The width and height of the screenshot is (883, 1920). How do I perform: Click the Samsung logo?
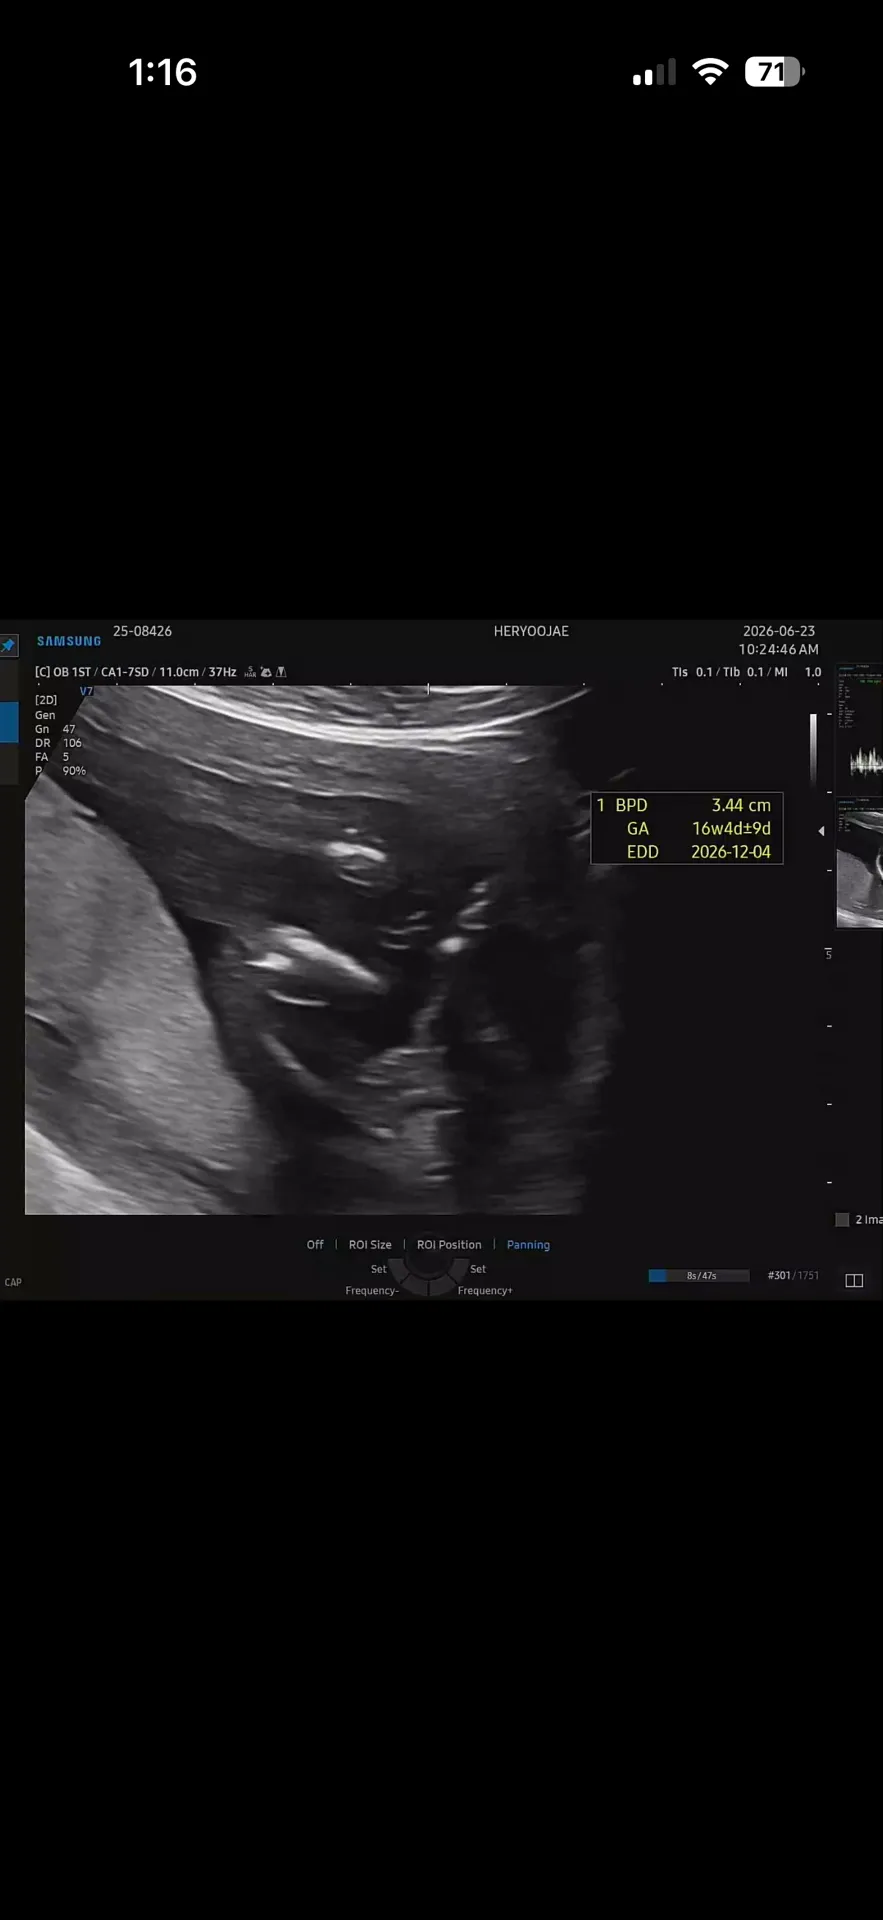[69, 641]
